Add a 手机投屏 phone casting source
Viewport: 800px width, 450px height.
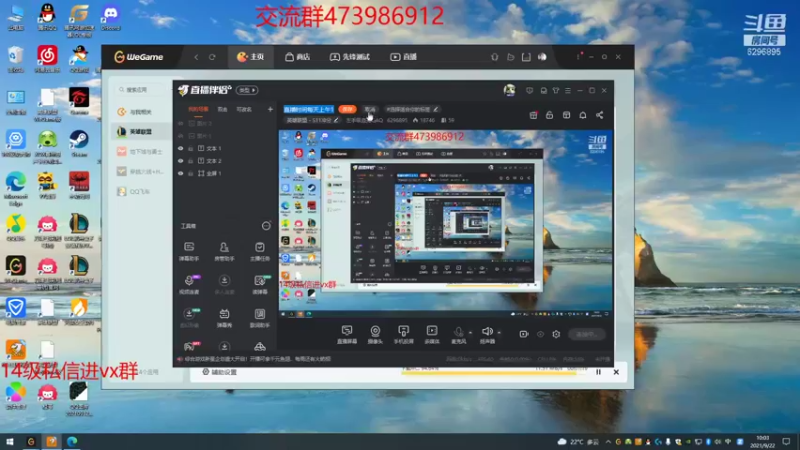coord(404,334)
